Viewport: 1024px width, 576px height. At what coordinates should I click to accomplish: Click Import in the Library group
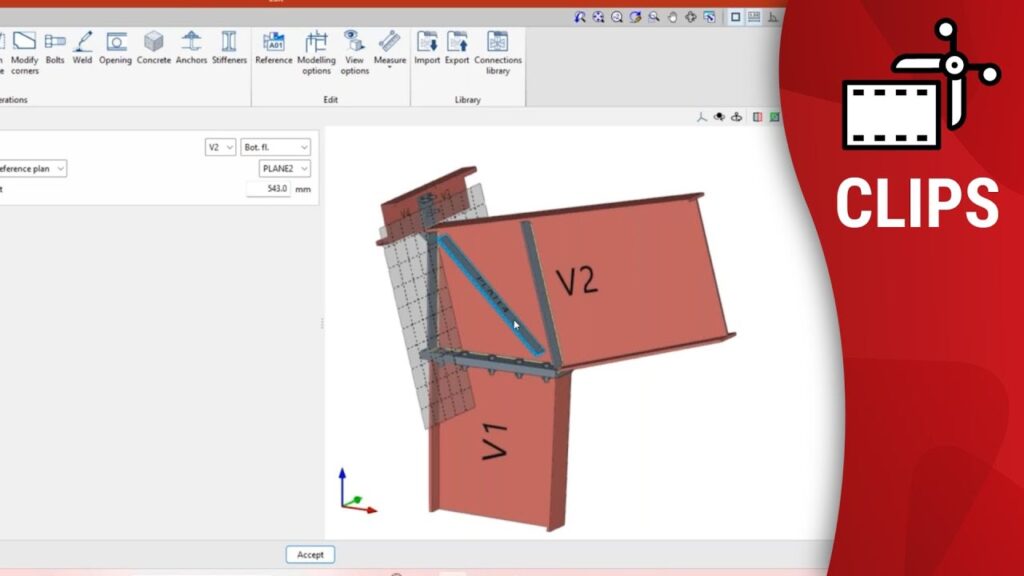point(427,47)
